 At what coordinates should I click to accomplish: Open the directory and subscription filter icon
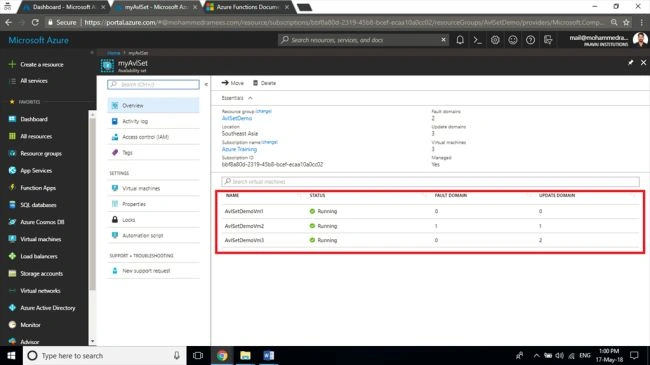[548, 40]
